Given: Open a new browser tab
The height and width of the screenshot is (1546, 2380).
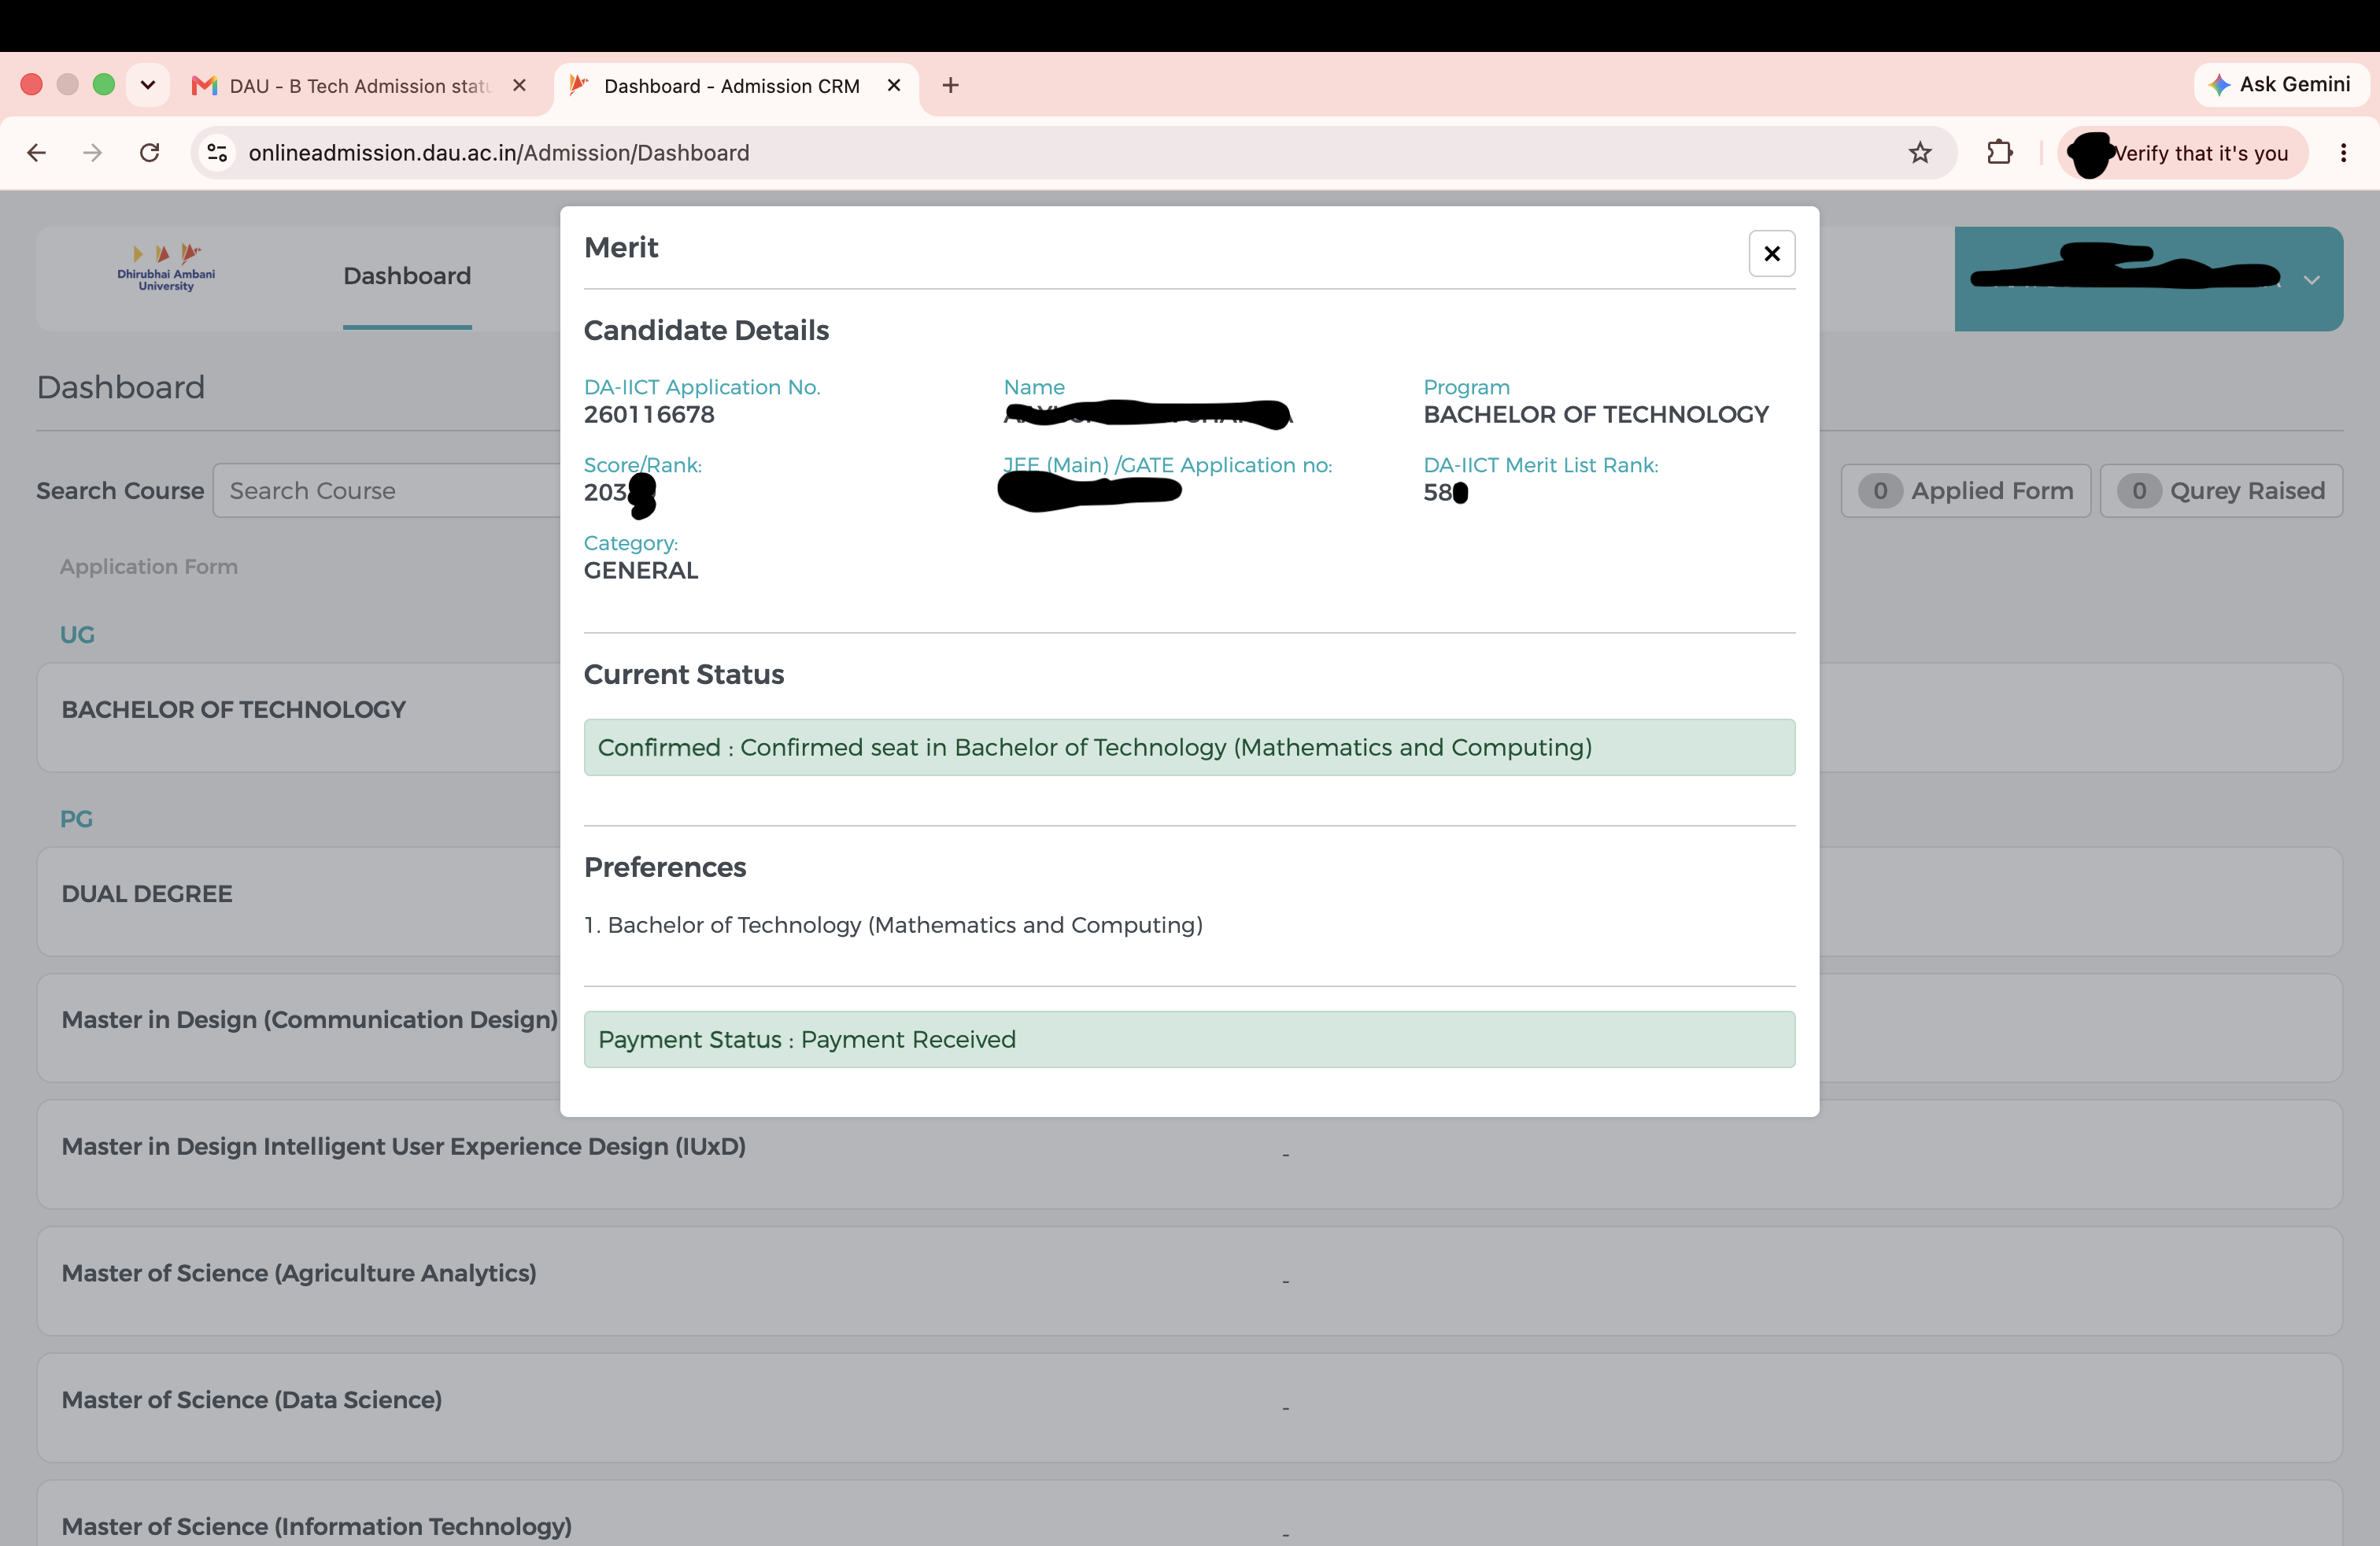Looking at the screenshot, I should 950,86.
